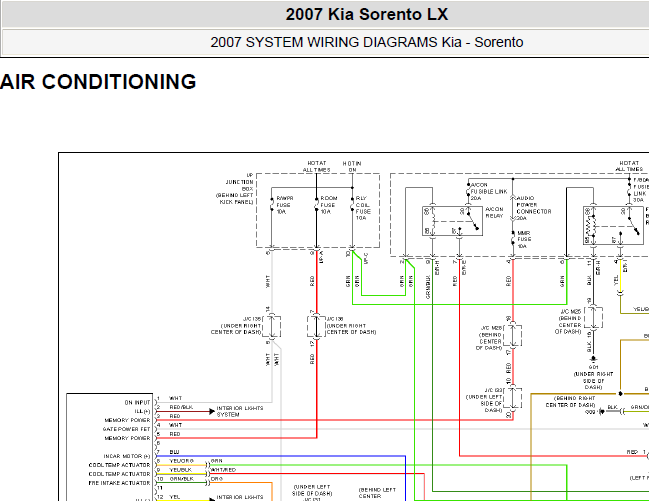The width and height of the screenshot is (649, 501).
Task: Click 'G01 (UNDER RIGHT SIDE OF DASH)' ground label
Action: (x=593, y=377)
